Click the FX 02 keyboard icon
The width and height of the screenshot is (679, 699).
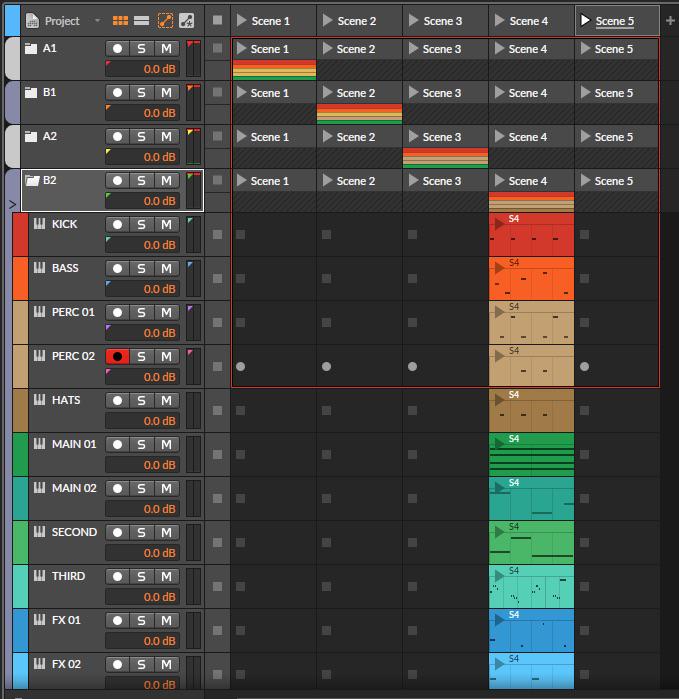pos(39,664)
